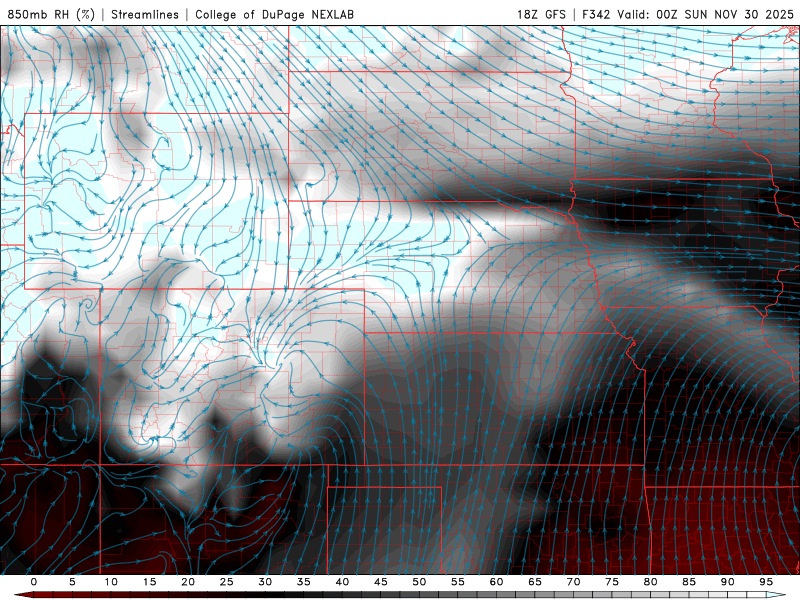Image resolution: width=800 pixels, height=600 pixels.
Task: Click the "5" value on the RH scale
Action: click(72, 582)
